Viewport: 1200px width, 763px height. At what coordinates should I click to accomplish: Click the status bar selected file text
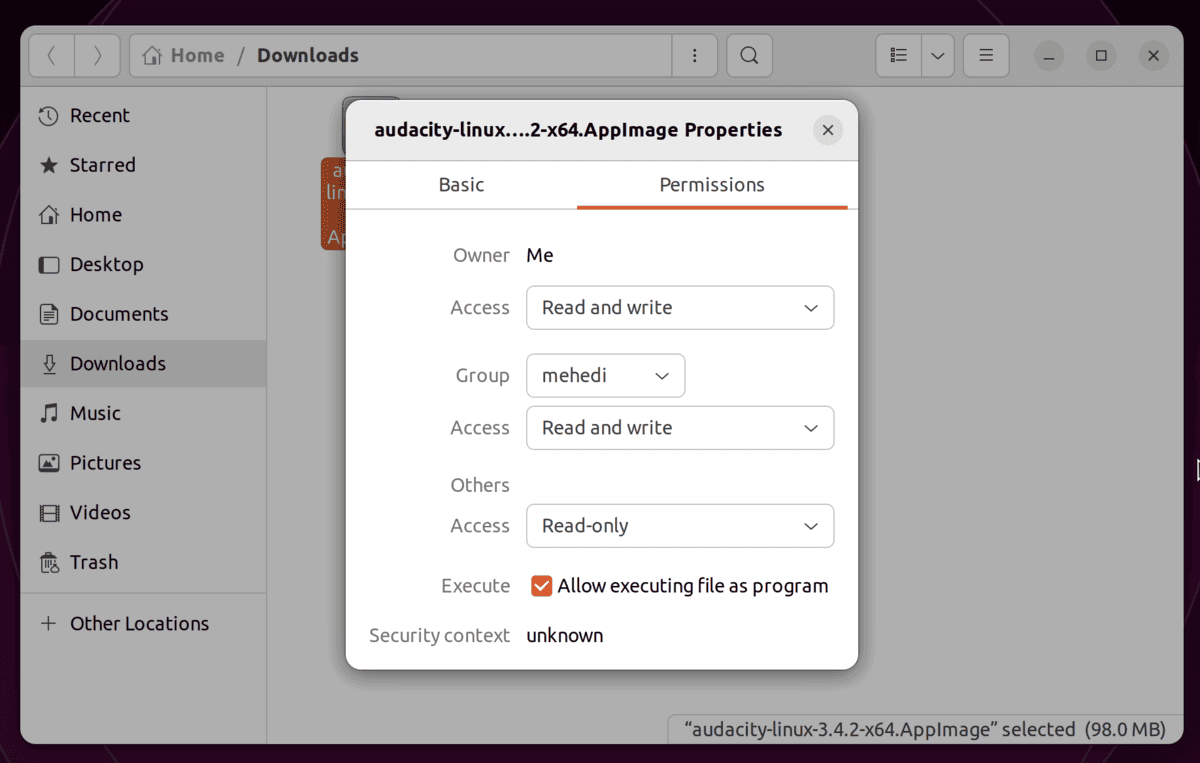point(925,730)
